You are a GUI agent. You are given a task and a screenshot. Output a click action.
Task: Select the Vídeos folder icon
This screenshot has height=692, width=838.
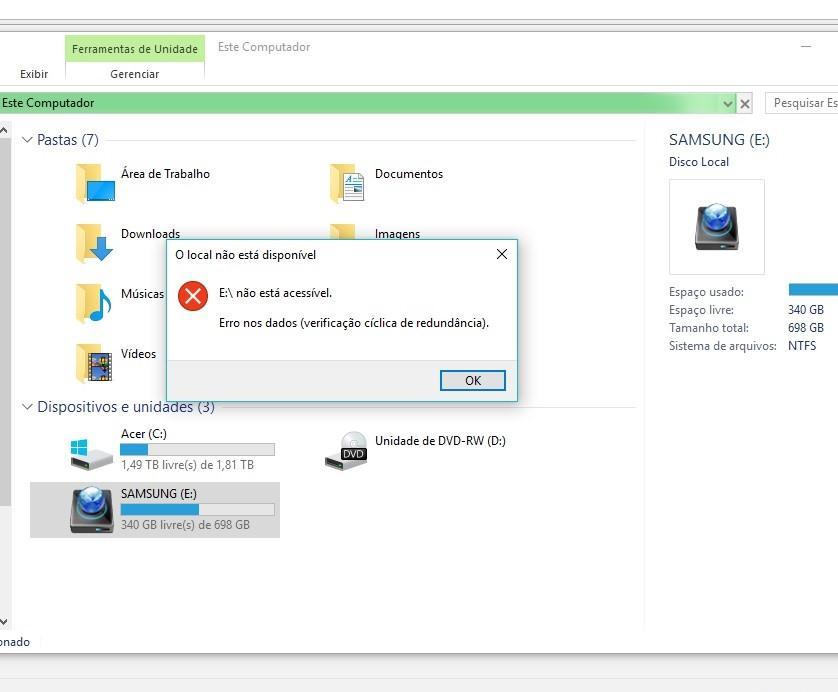[x=94, y=363]
